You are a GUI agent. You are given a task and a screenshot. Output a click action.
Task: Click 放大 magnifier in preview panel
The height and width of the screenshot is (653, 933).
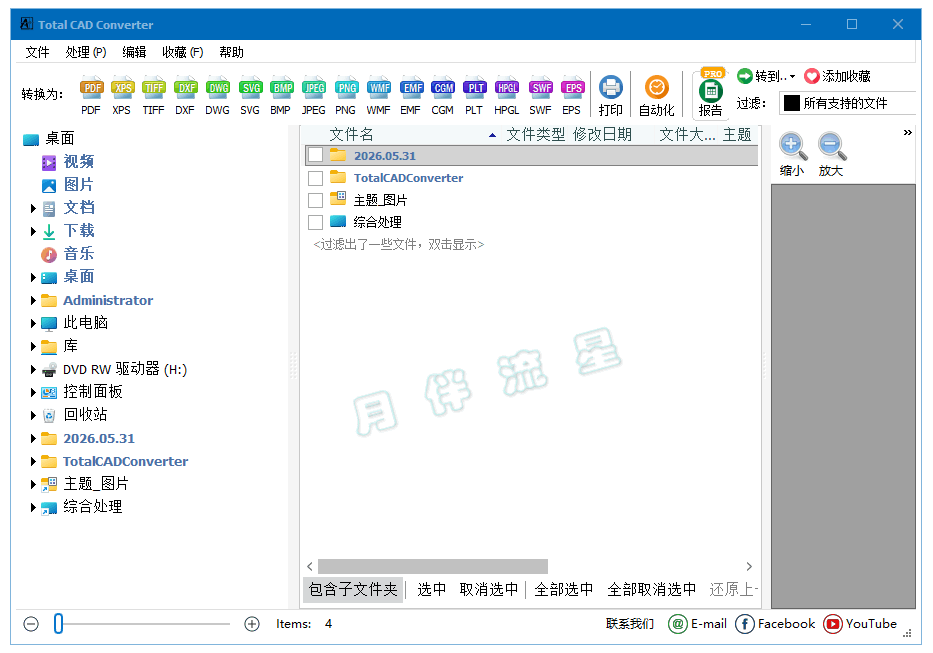(x=831, y=154)
